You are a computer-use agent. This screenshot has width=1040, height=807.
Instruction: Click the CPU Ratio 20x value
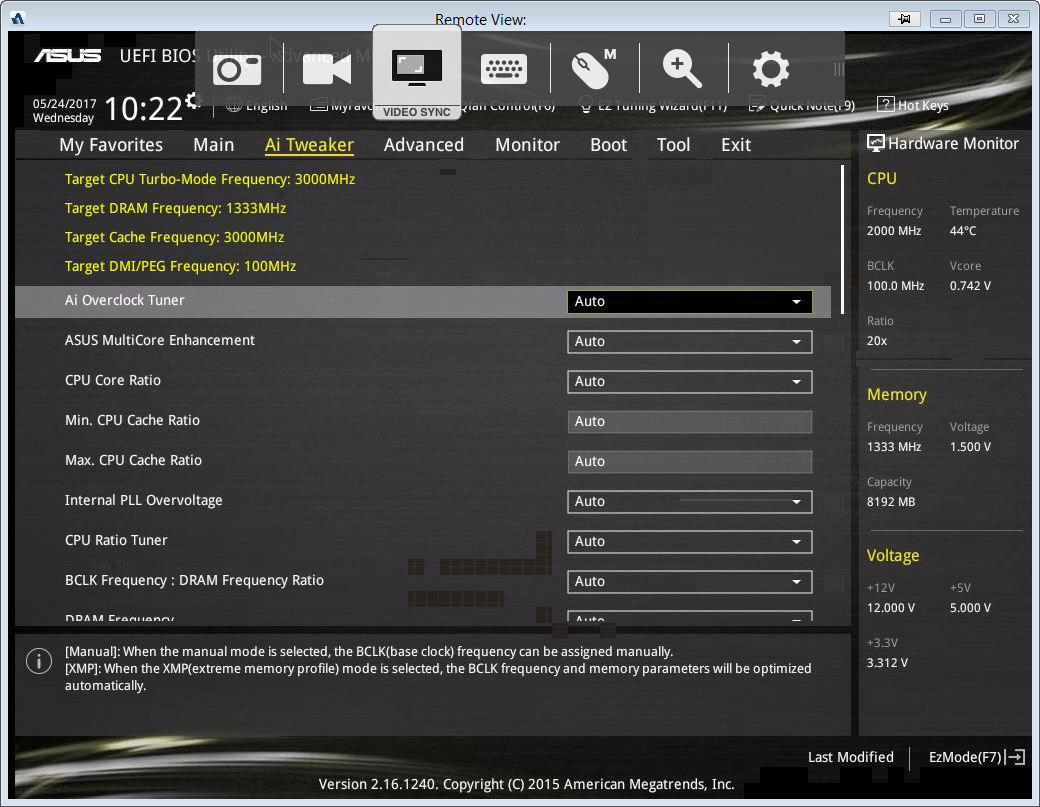coord(876,341)
